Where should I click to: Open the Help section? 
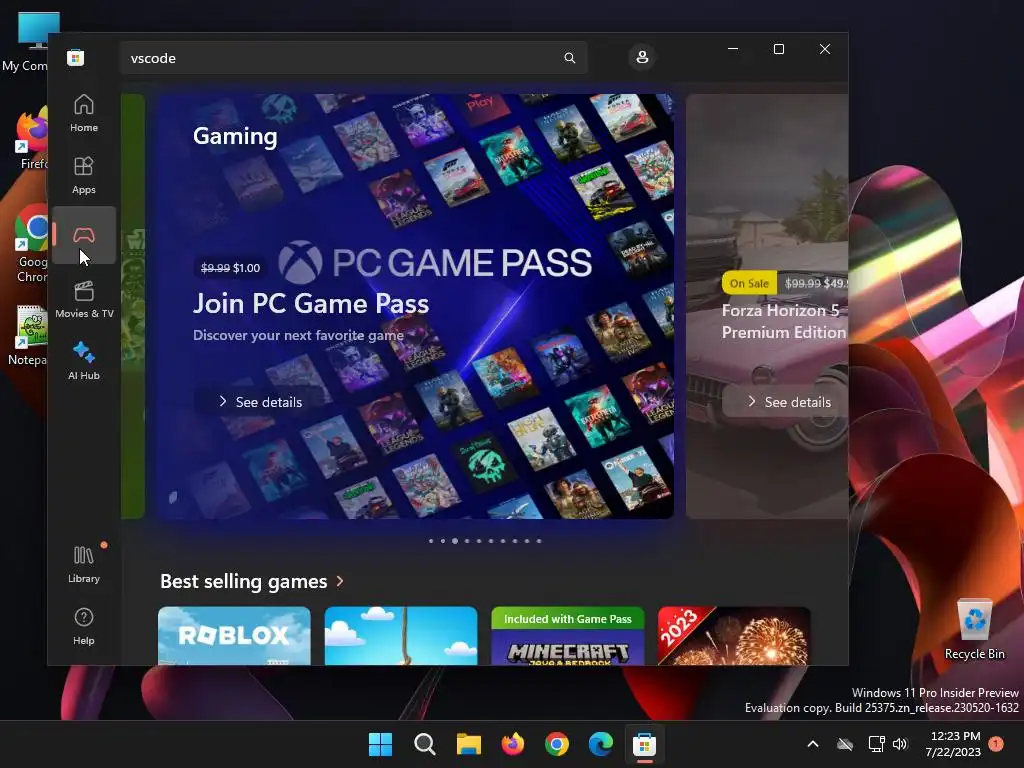pyautogui.click(x=84, y=626)
